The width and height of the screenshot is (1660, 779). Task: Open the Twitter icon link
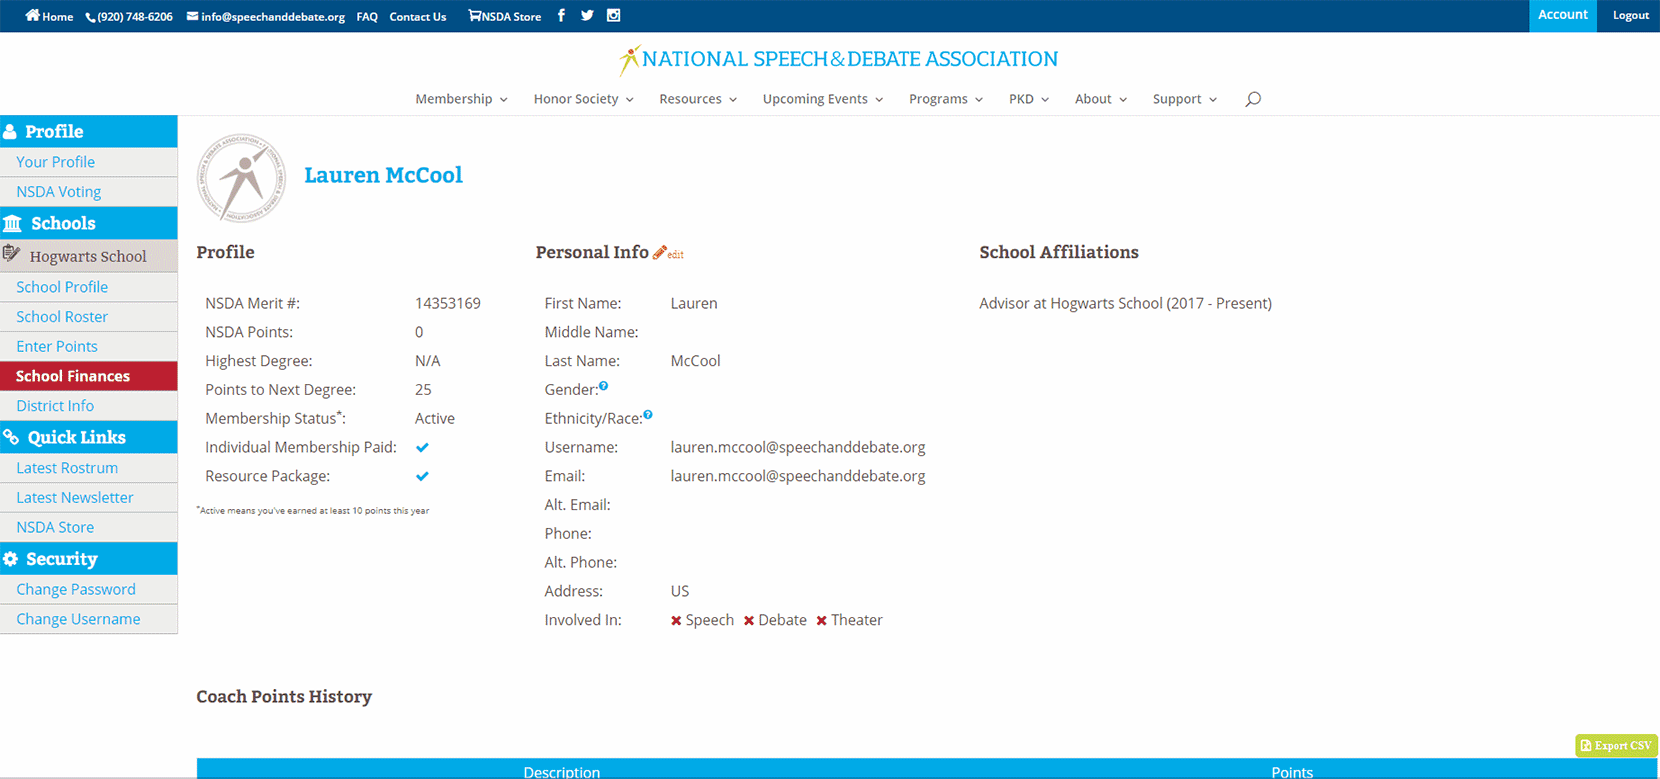587,16
